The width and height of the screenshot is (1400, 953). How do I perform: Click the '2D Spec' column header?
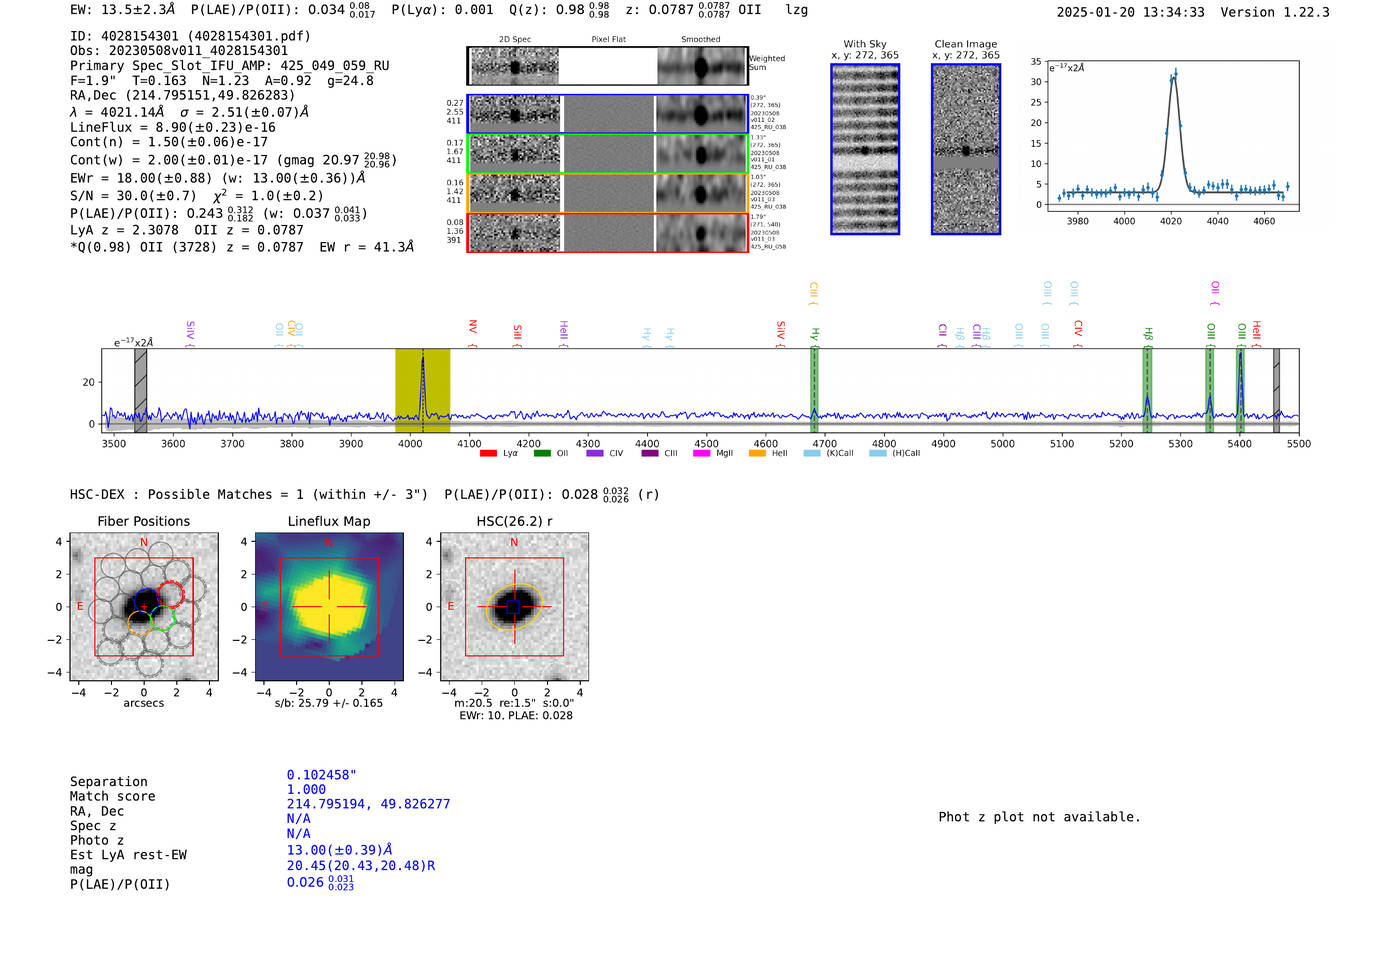tap(515, 40)
